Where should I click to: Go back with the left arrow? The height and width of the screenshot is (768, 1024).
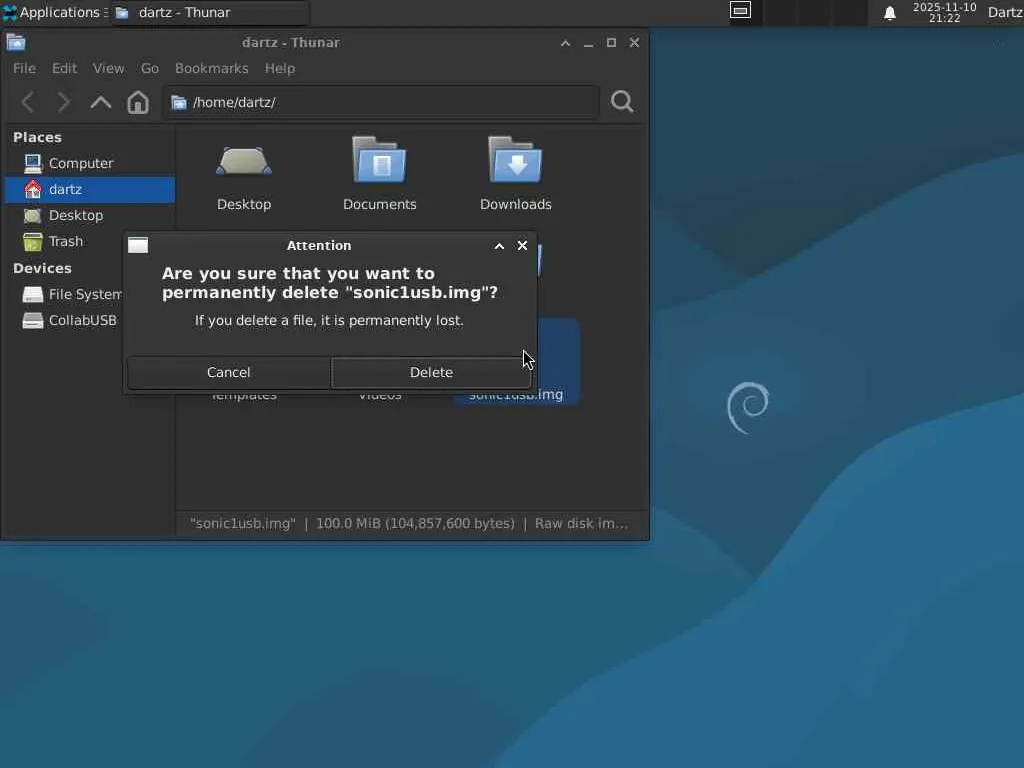(27, 102)
